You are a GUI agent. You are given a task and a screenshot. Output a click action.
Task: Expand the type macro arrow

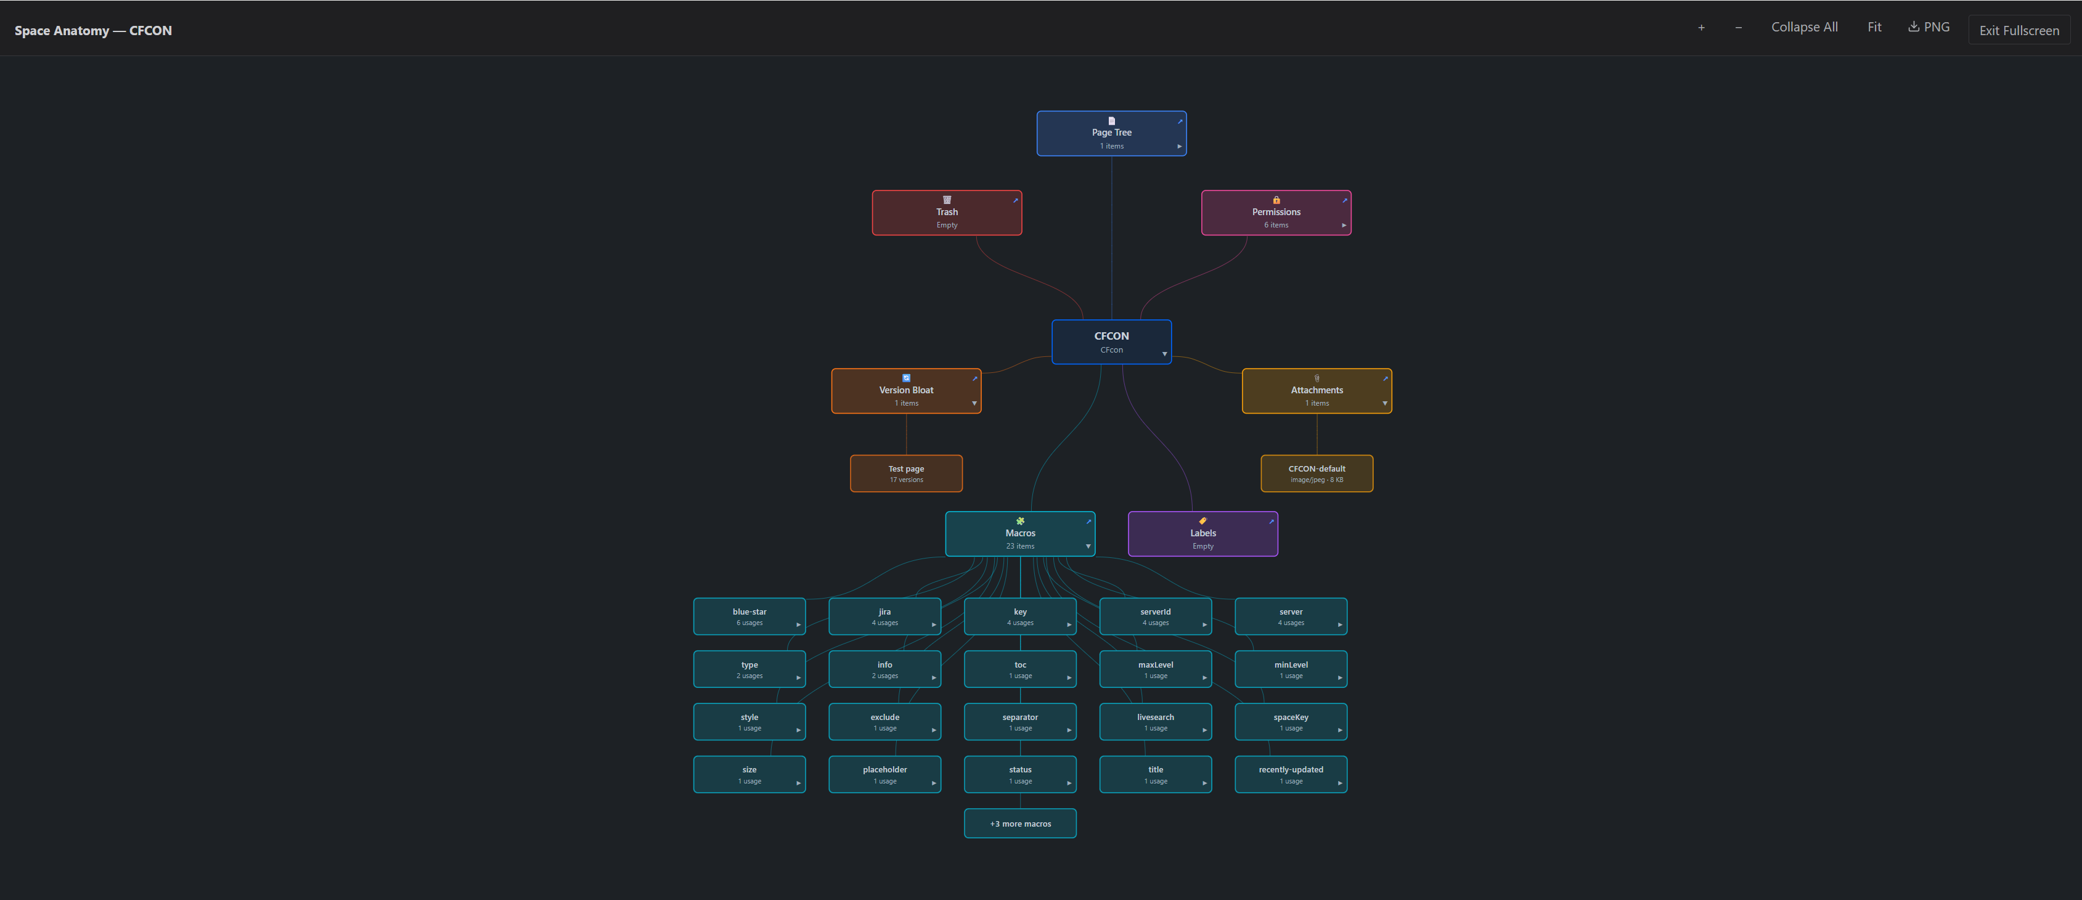(x=798, y=678)
